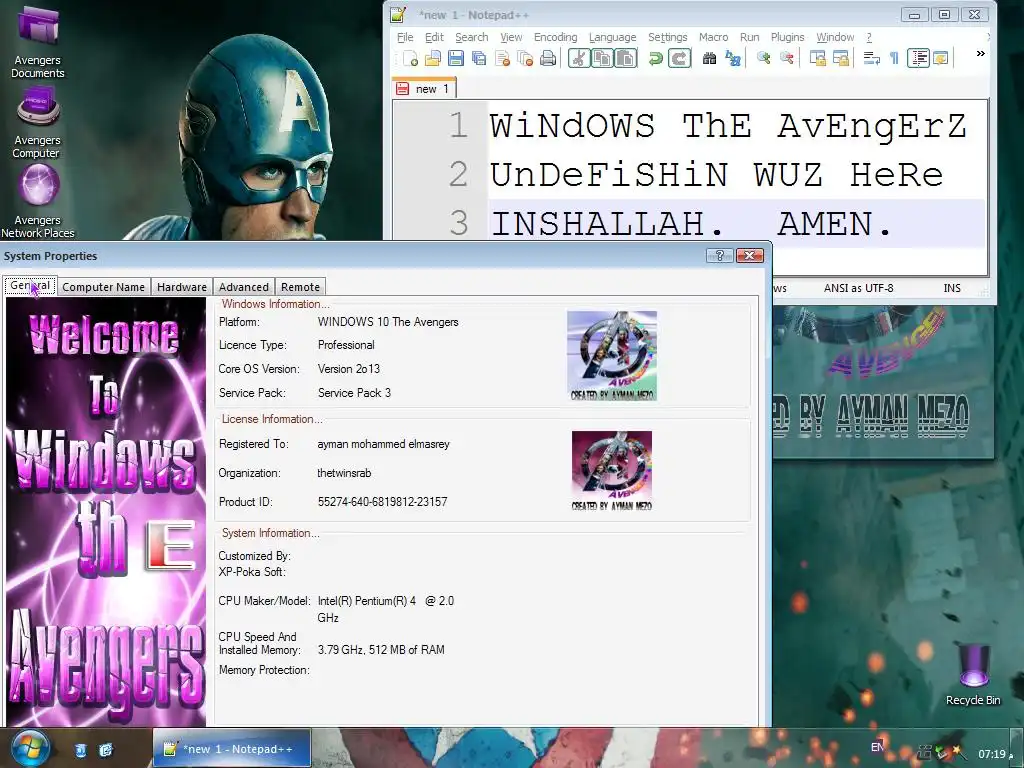The width and height of the screenshot is (1024, 768).
Task: Click the Zoom Out magnifier icon
Action: [786, 59]
